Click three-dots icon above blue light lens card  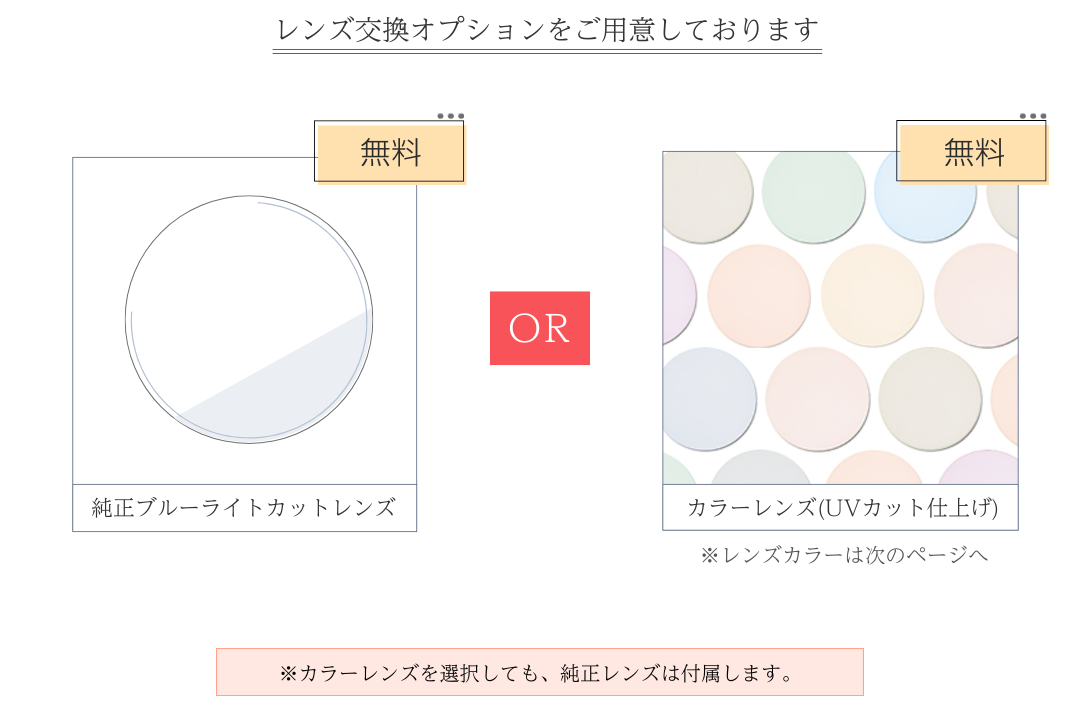(x=450, y=116)
